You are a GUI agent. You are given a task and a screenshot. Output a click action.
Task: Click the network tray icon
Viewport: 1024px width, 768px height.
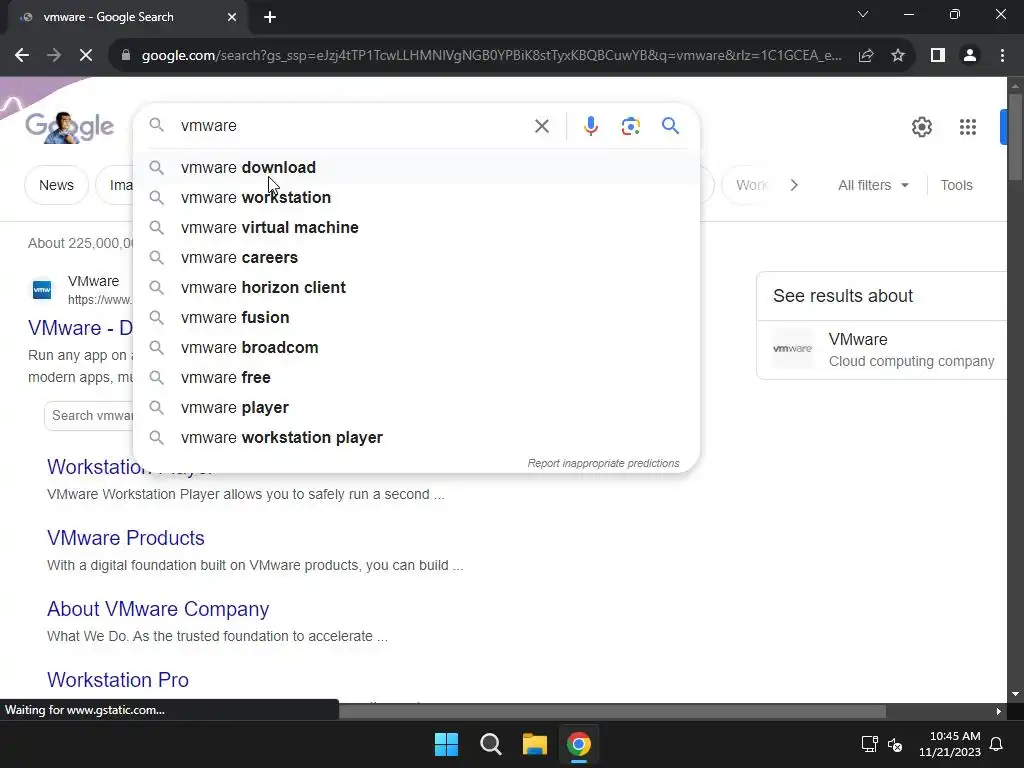point(869,744)
